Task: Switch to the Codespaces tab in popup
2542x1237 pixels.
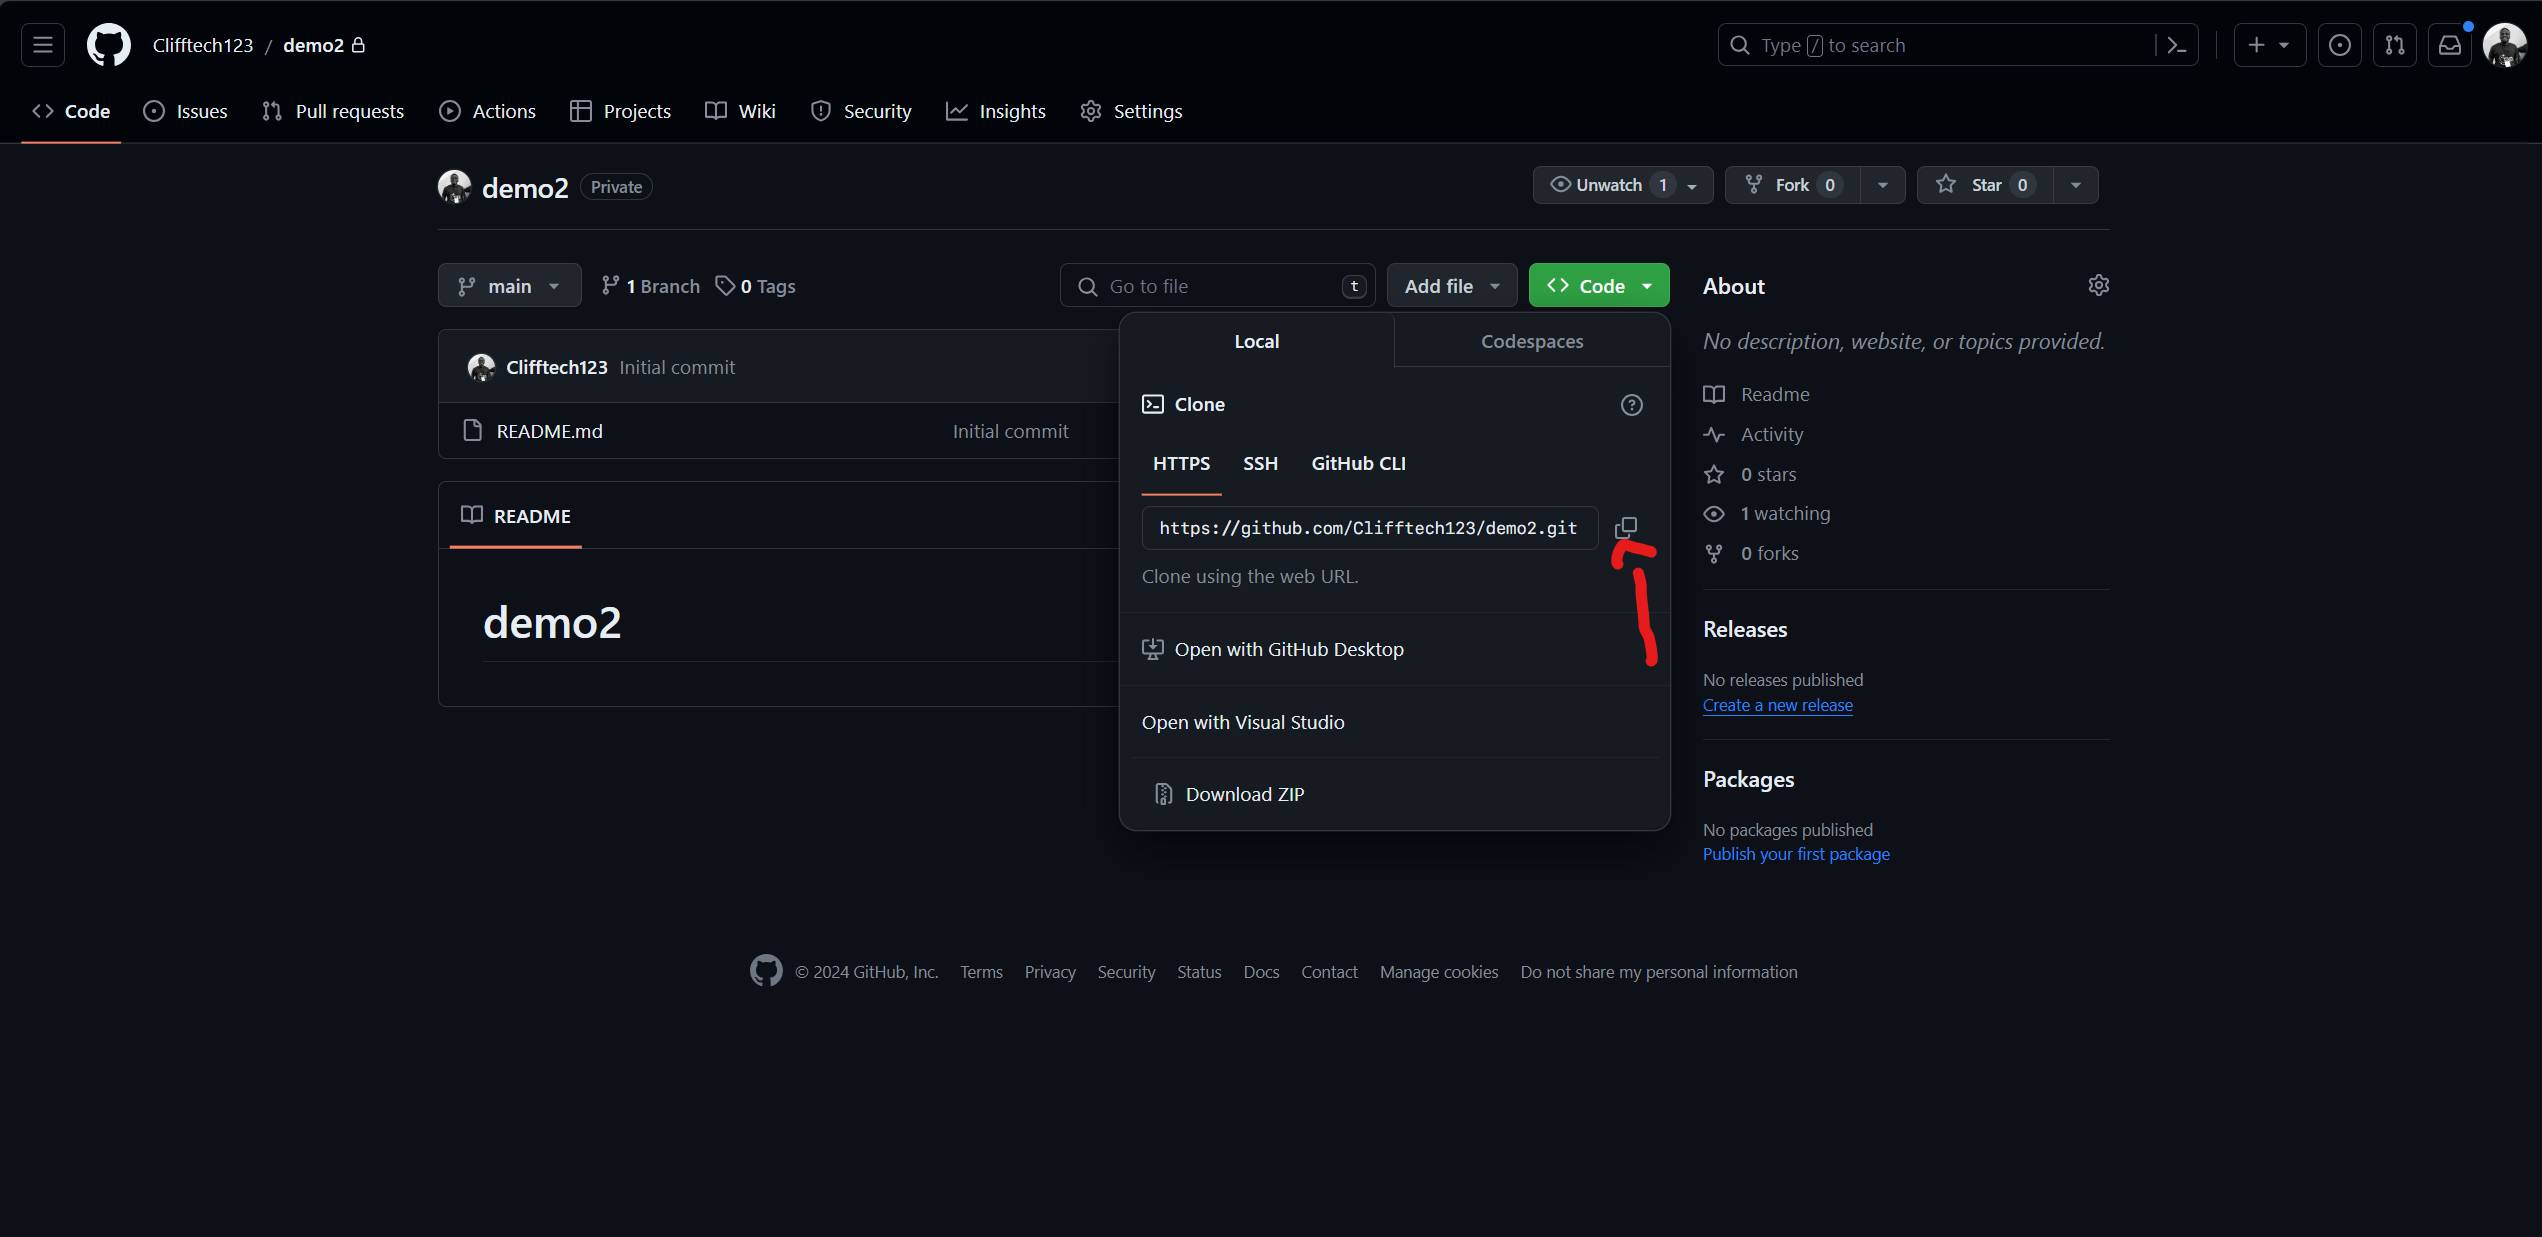Action: tap(1532, 341)
